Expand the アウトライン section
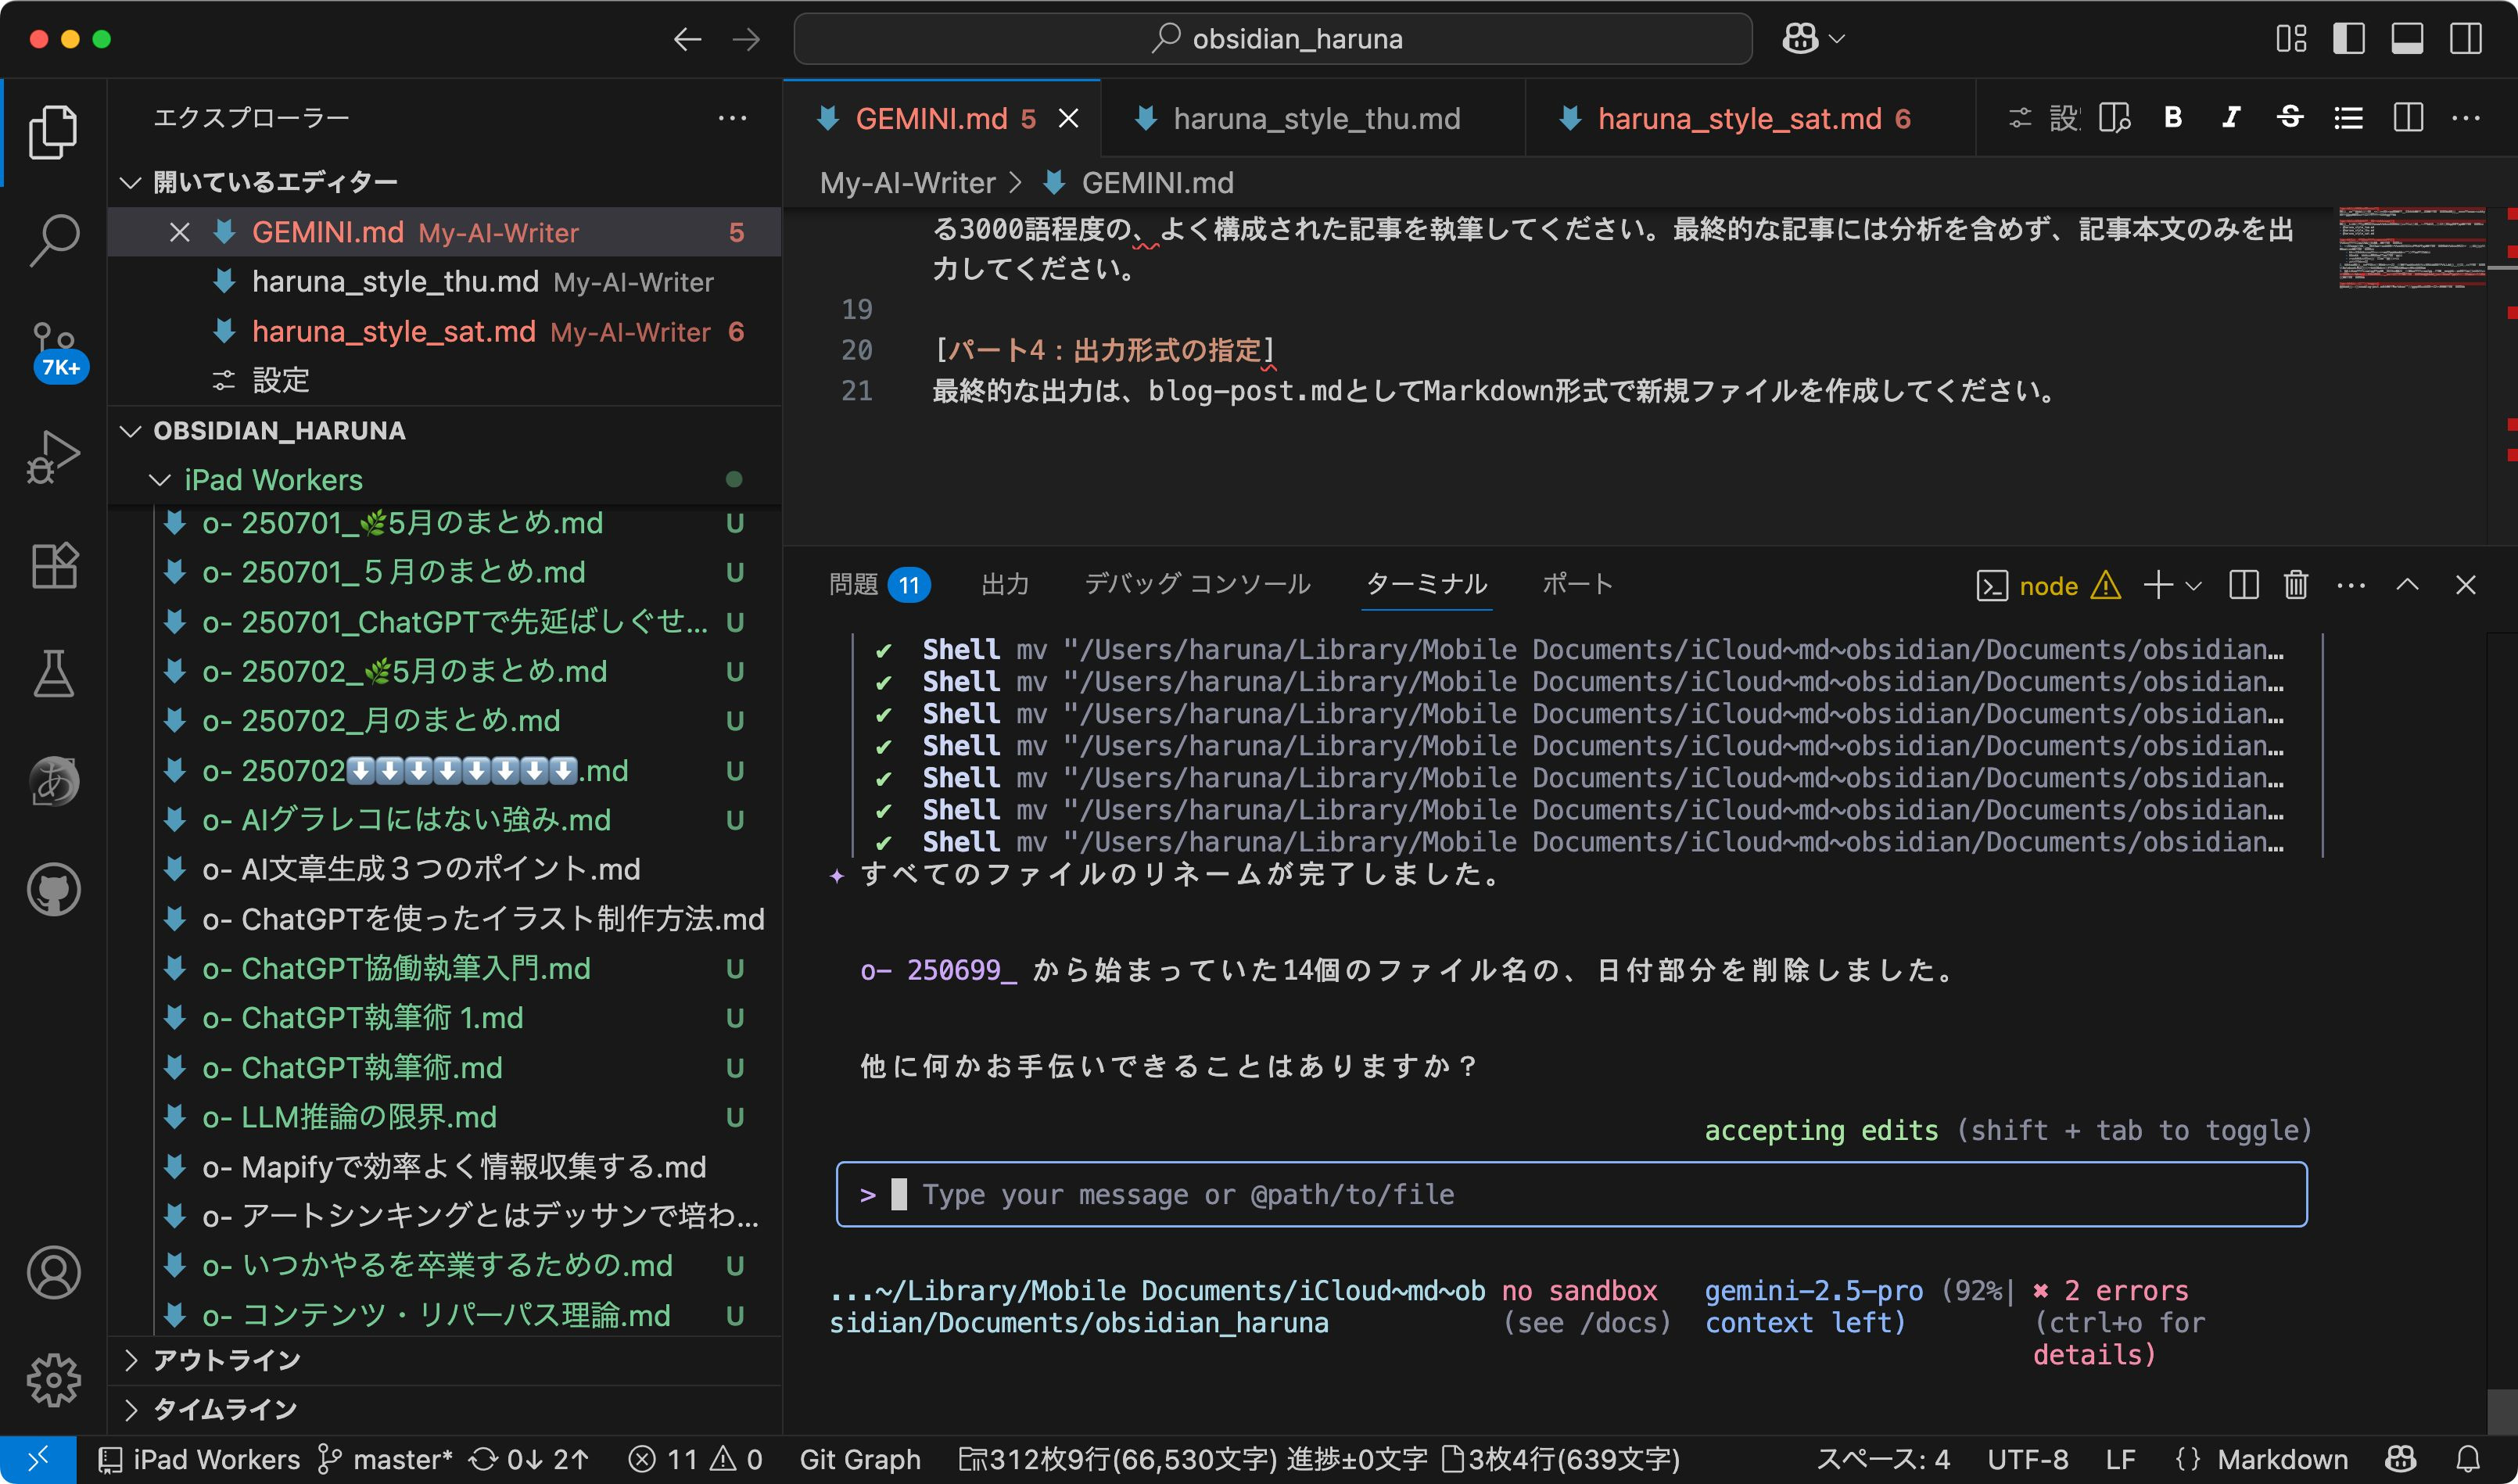The height and width of the screenshot is (1484, 2518). tap(227, 1360)
